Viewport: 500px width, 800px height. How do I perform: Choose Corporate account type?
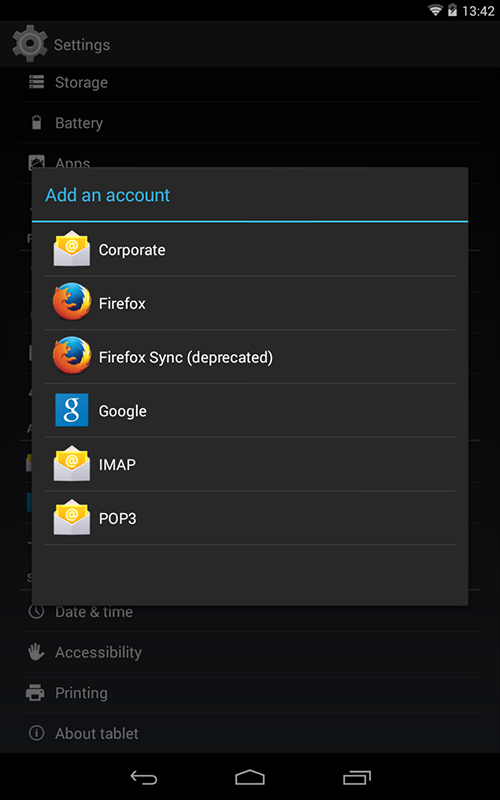pos(250,249)
